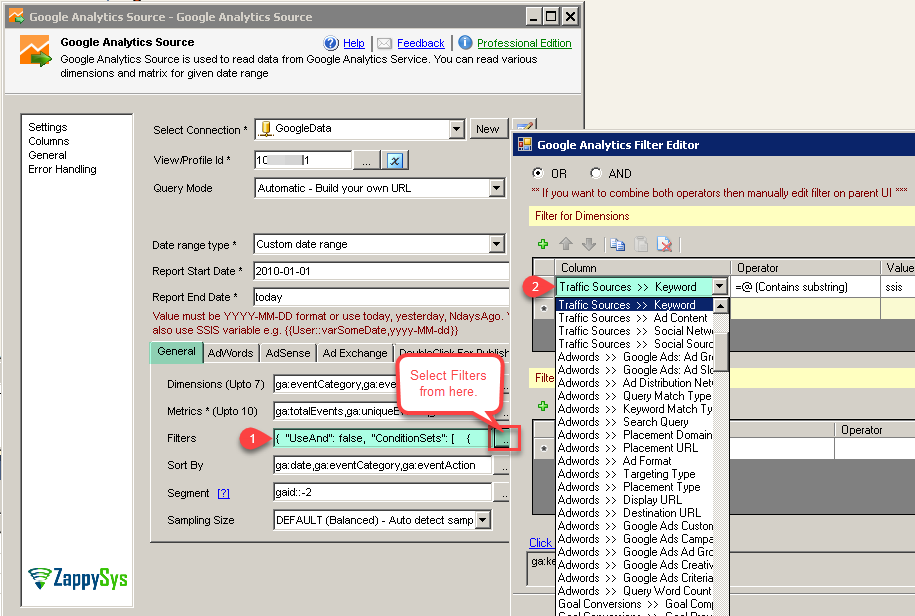Click the Filters text field
Screen dimensions: 915x616
[x=382, y=438]
